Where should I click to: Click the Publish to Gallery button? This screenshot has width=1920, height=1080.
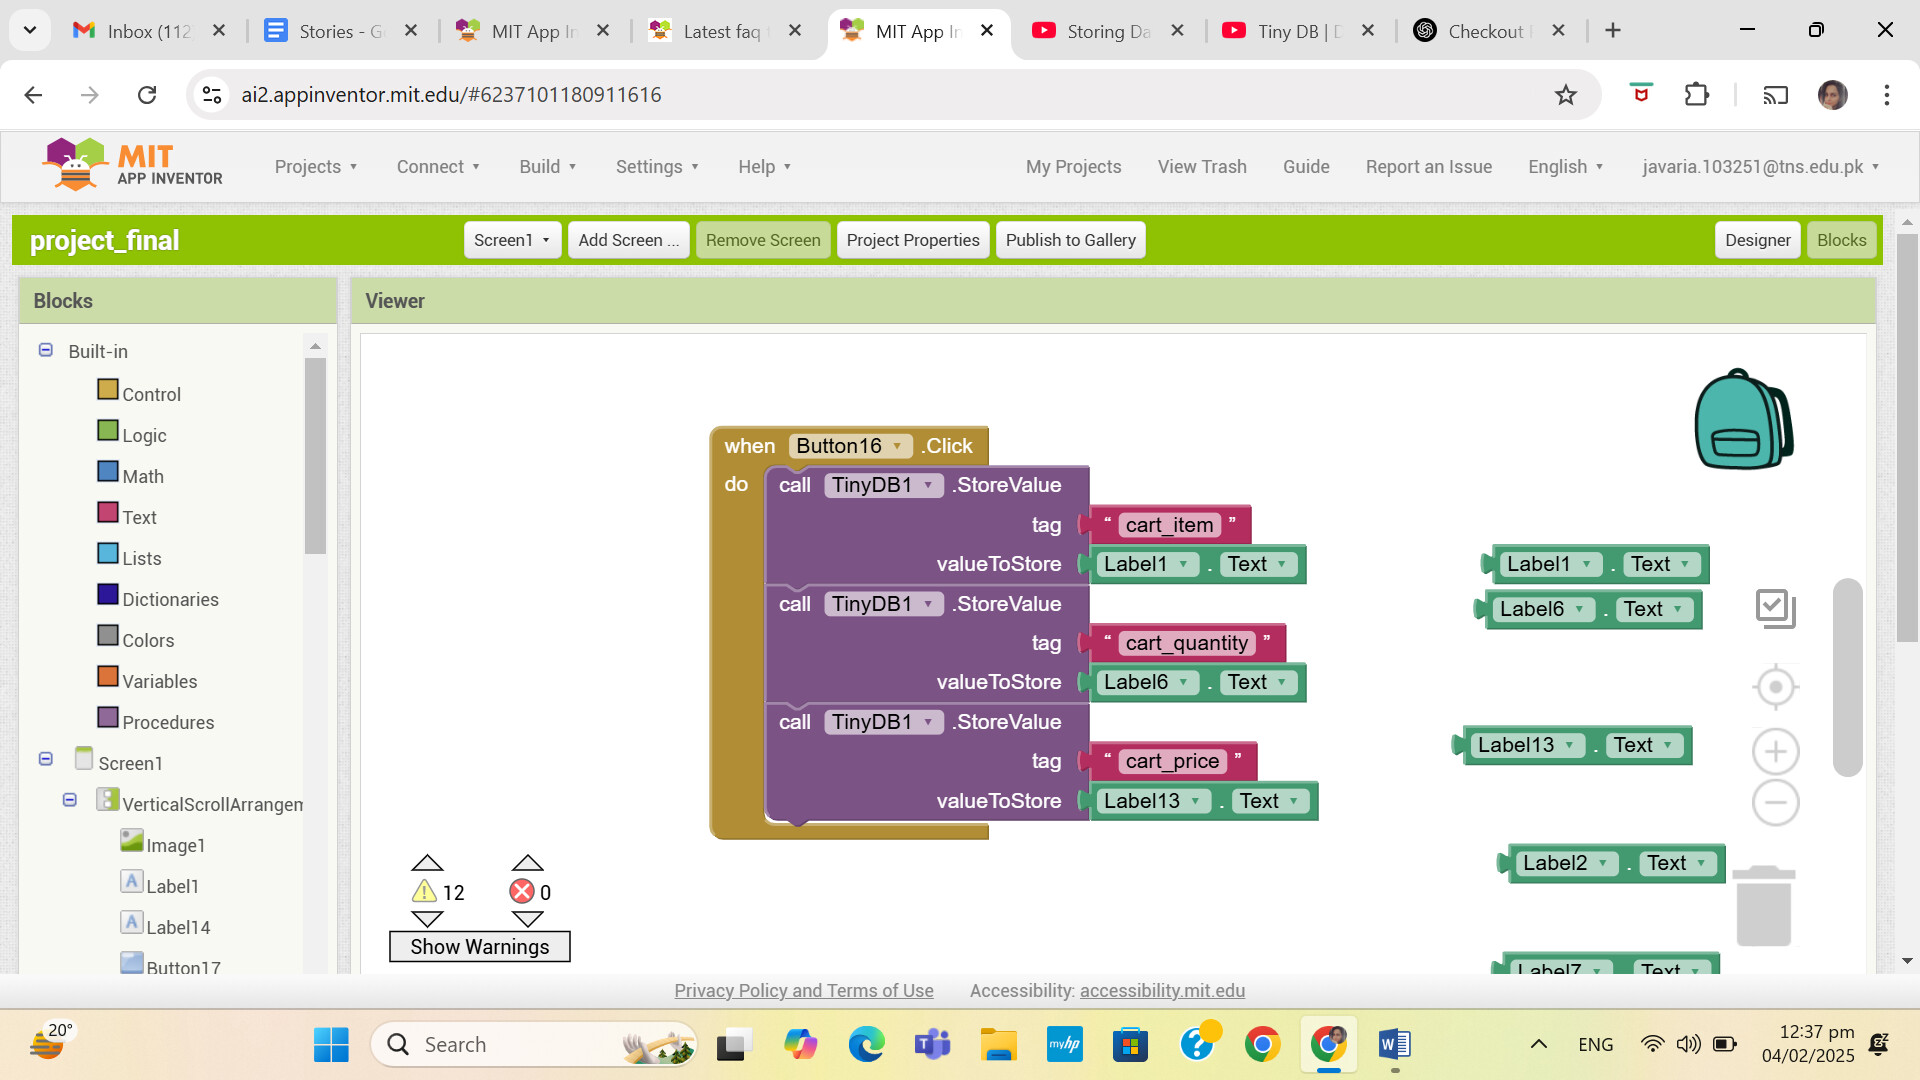pyautogui.click(x=1071, y=240)
